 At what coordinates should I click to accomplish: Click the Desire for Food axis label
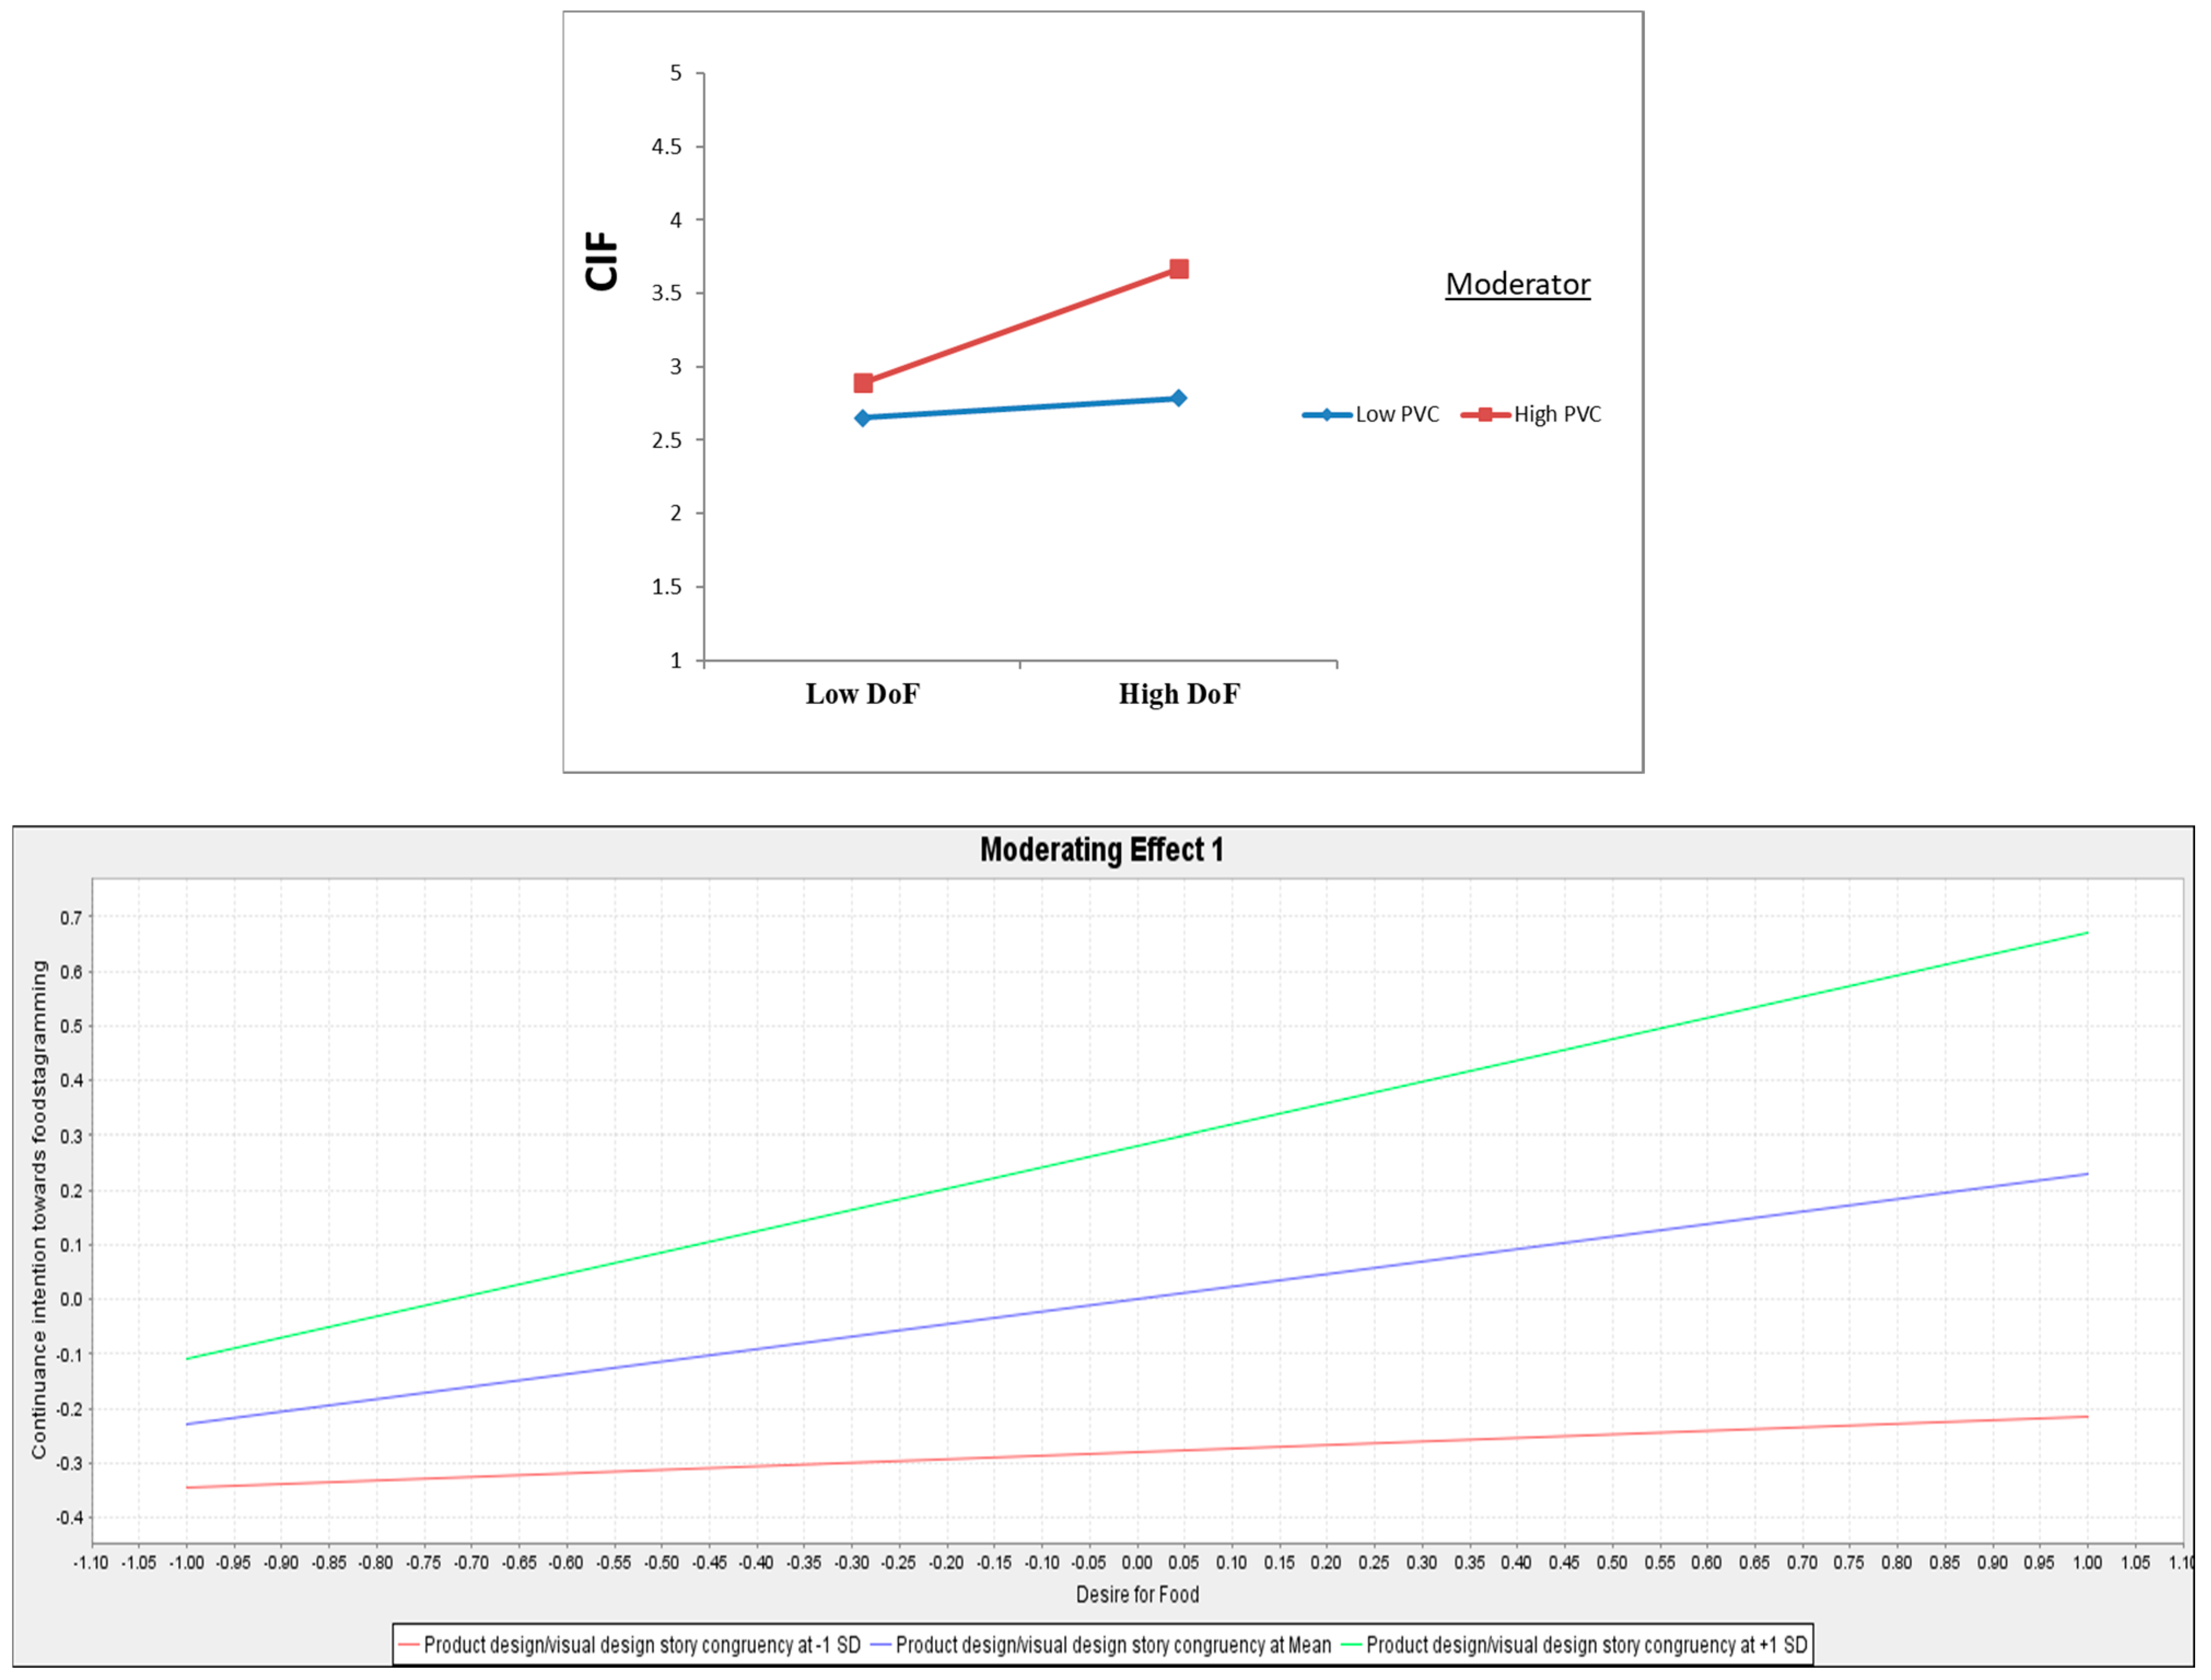(x=1137, y=1595)
